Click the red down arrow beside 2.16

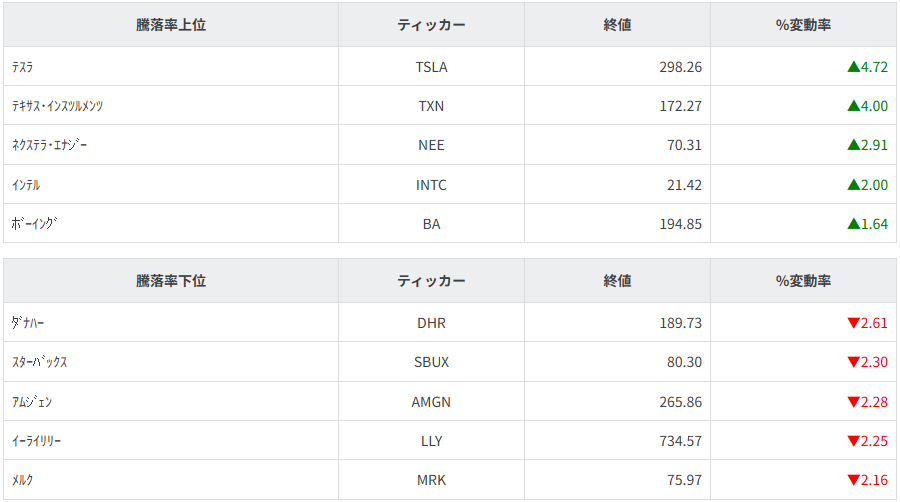(853, 480)
